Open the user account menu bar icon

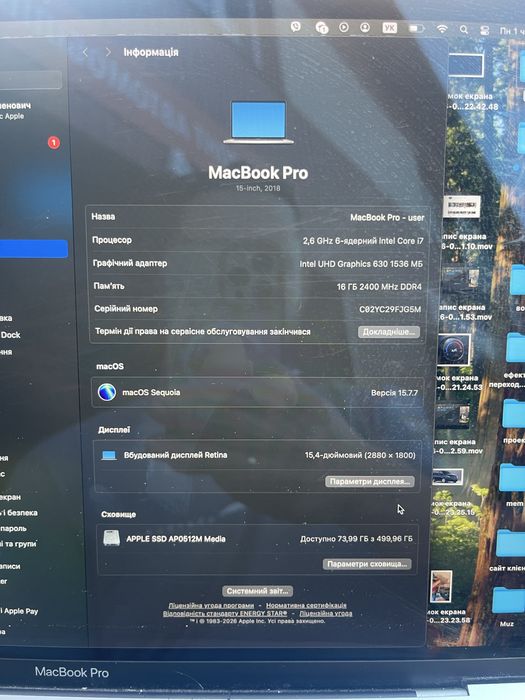click(365, 28)
